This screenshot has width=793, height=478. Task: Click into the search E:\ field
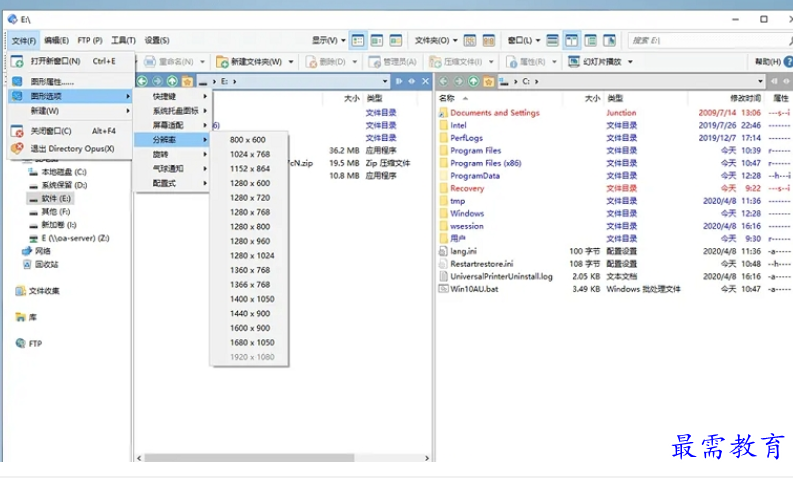click(708, 40)
